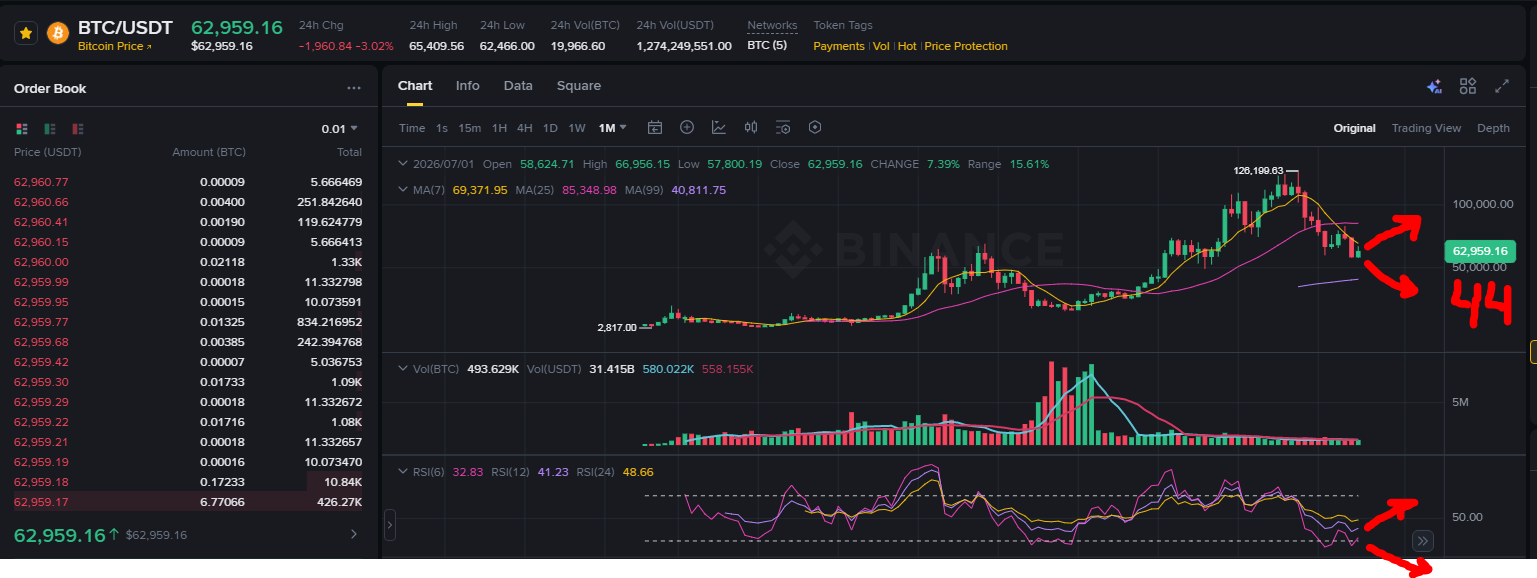Show order book in buy-and-sell view
Viewport: 1537px width, 578px height.
pyautogui.click(x=22, y=129)
